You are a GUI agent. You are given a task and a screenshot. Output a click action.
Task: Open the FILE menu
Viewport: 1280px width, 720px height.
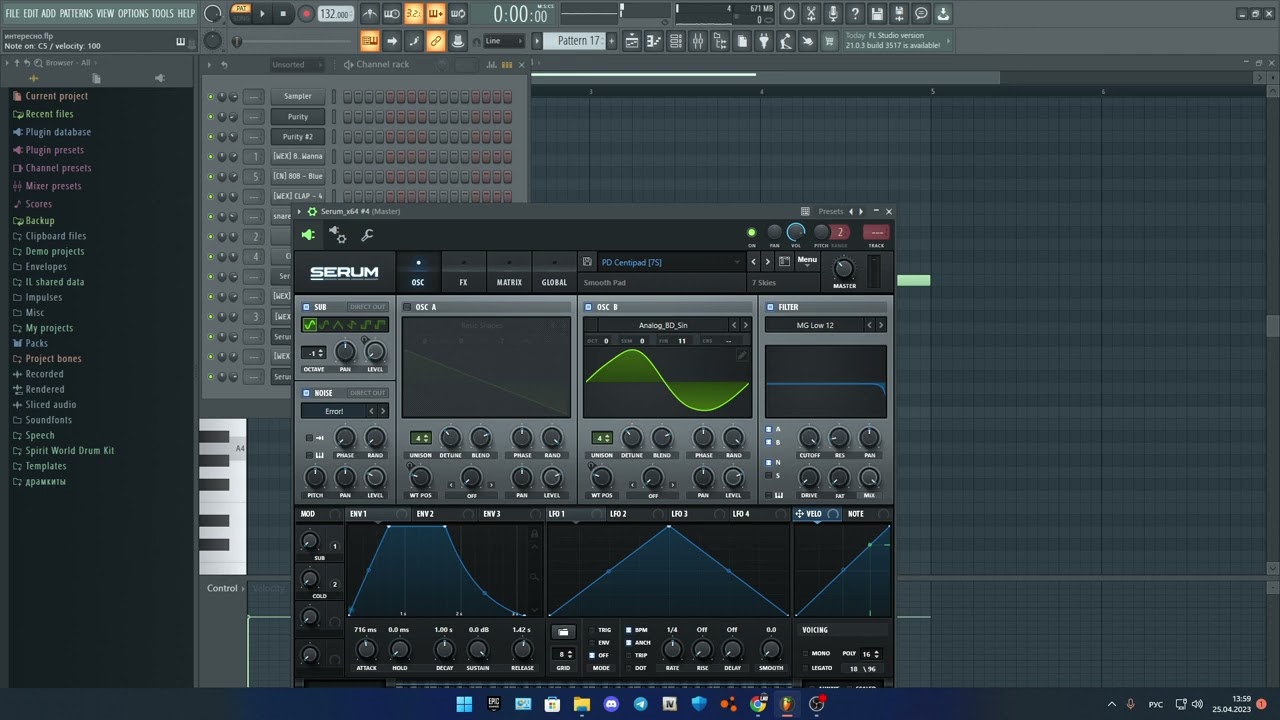(x=12, y=14)
